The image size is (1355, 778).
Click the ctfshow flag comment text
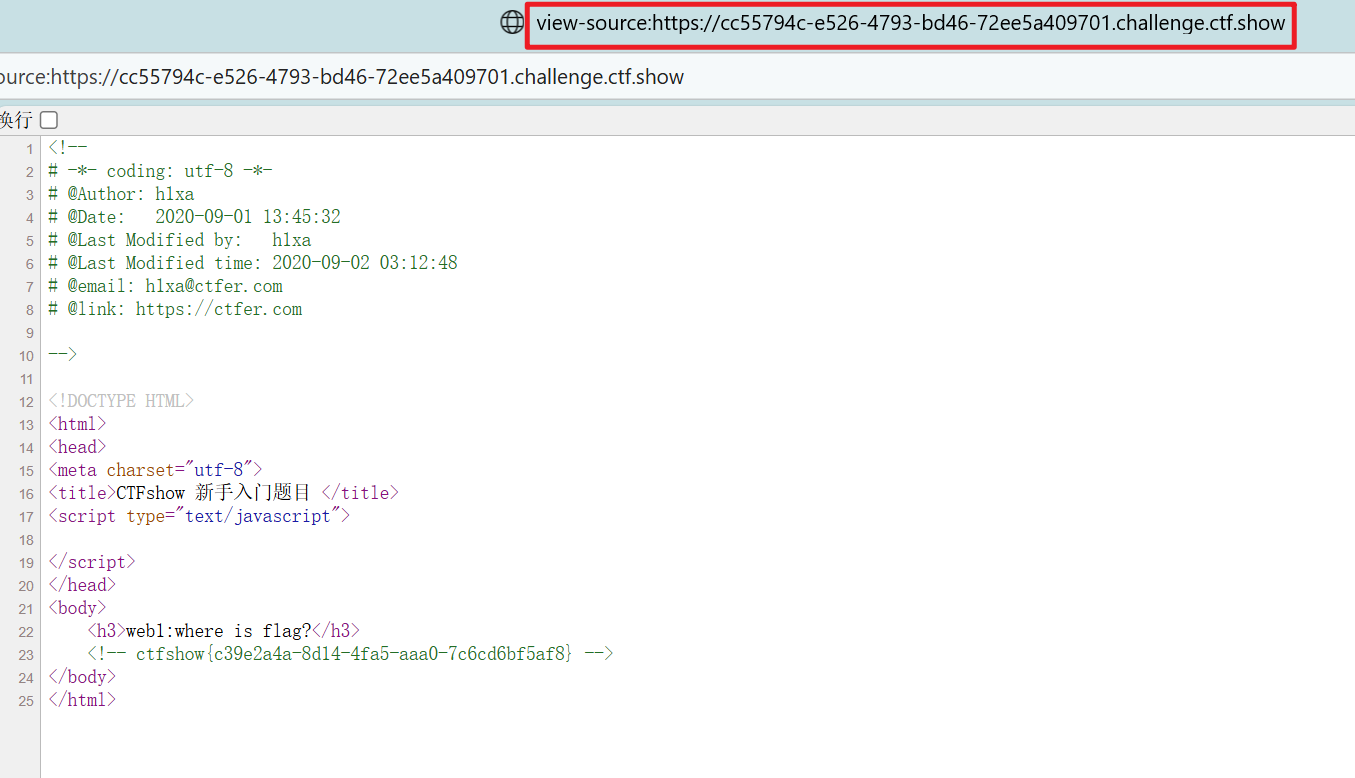click(x=350, y=654)
